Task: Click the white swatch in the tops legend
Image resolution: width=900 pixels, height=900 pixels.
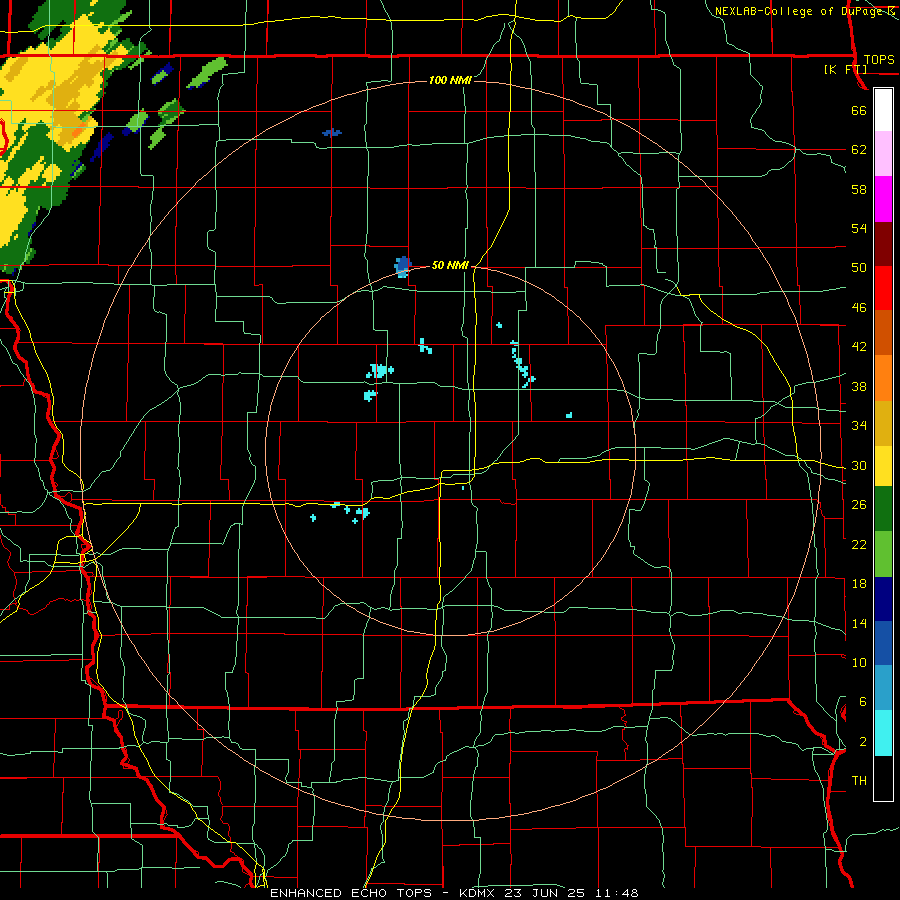Action: pos(883,110)
